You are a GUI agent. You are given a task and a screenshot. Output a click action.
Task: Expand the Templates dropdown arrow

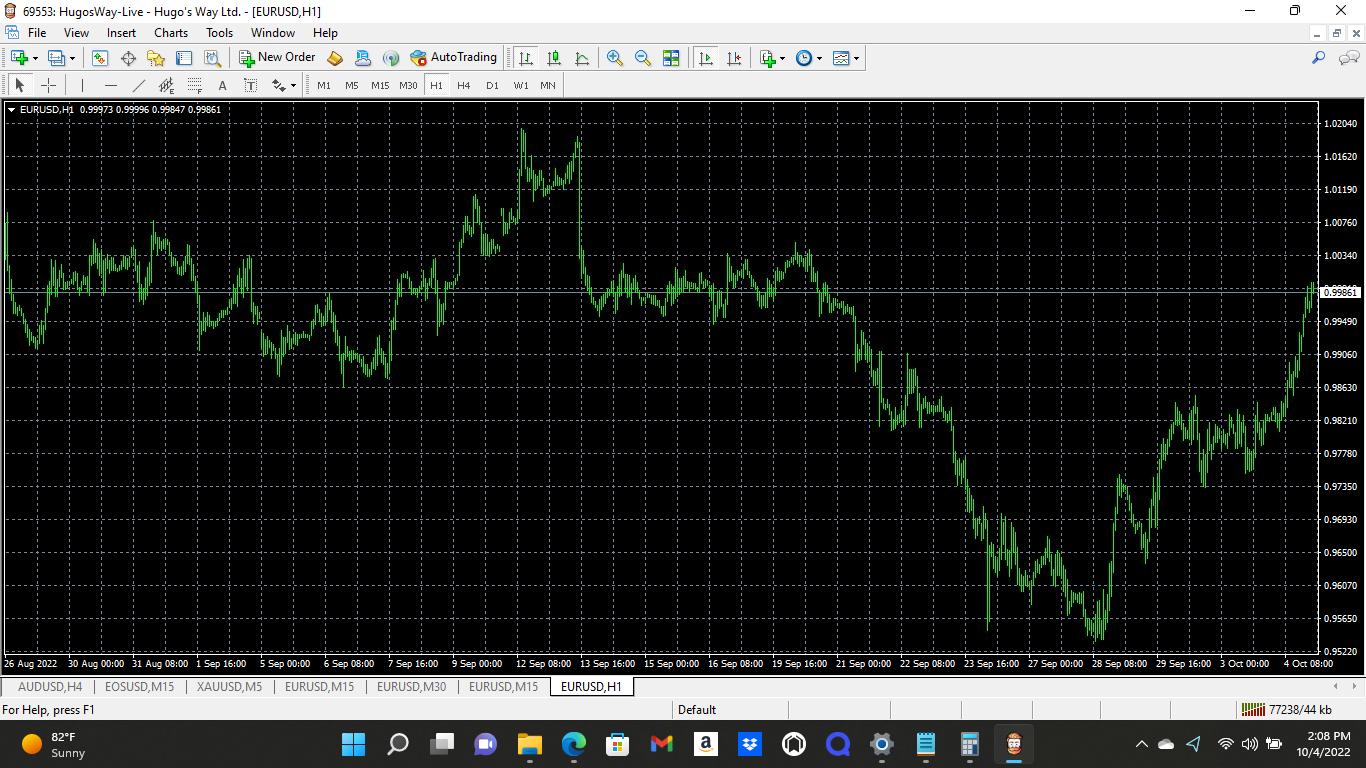856,58
